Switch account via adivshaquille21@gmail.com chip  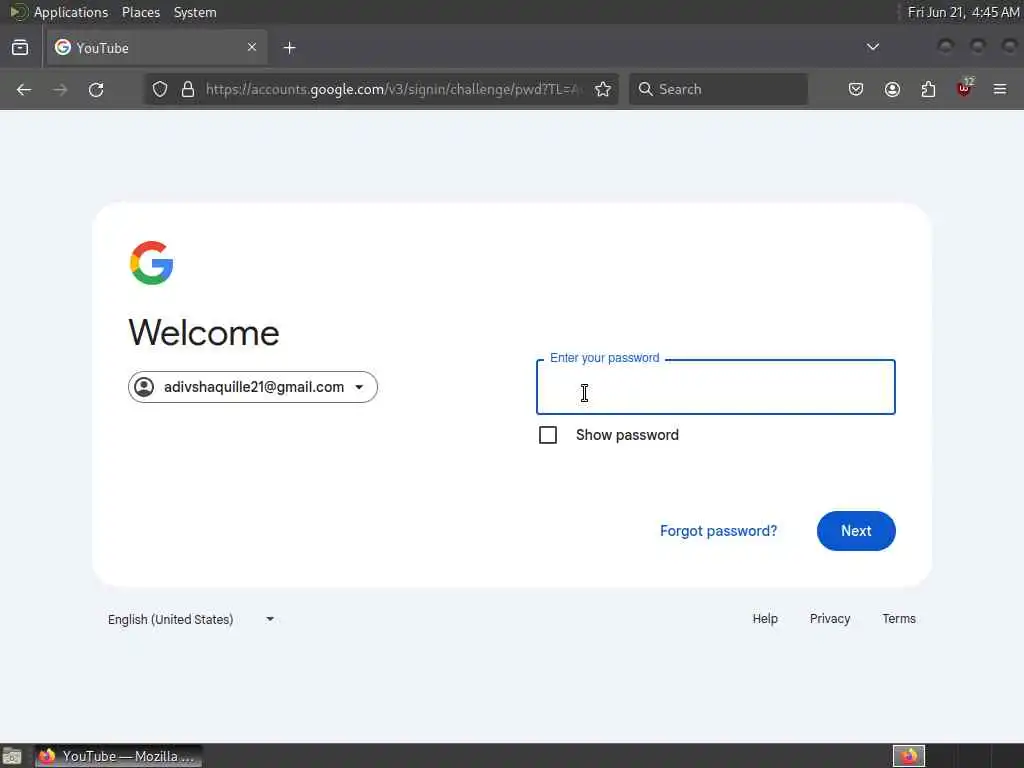pyautogui.click(x=253, y=387)
